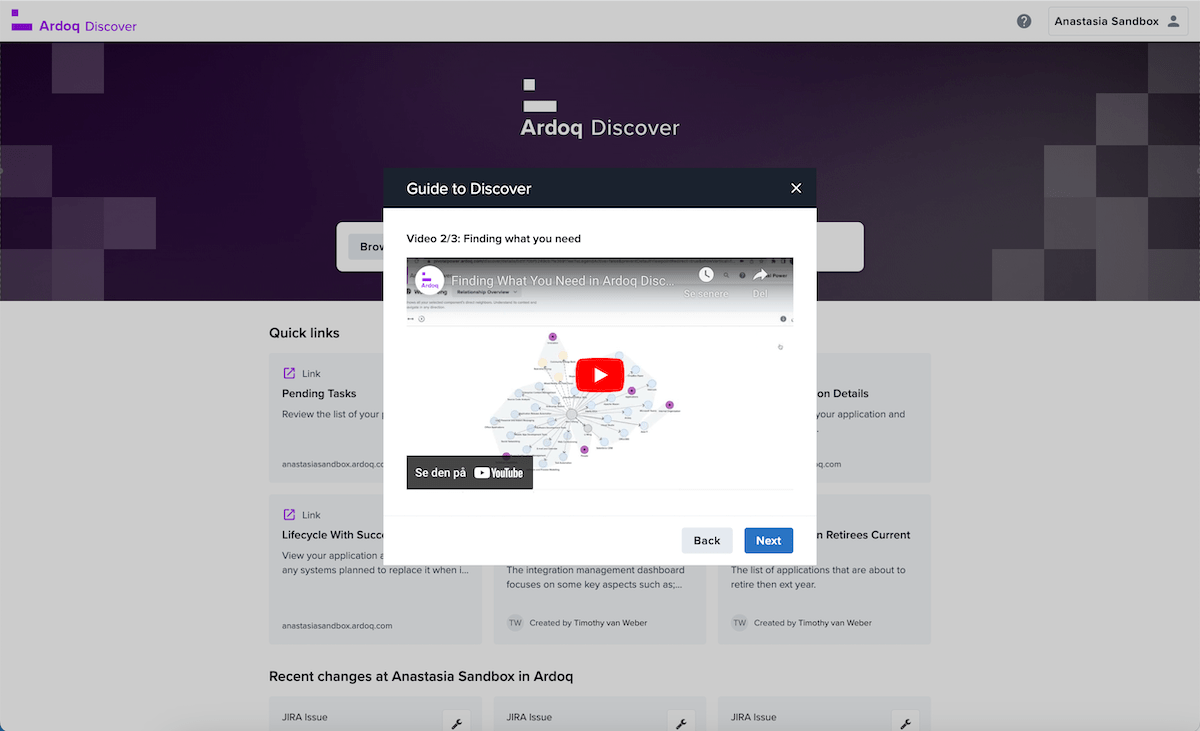Click the Quick links heading
The height and width of the screenshot is (731, 1200).
(304, 333)
